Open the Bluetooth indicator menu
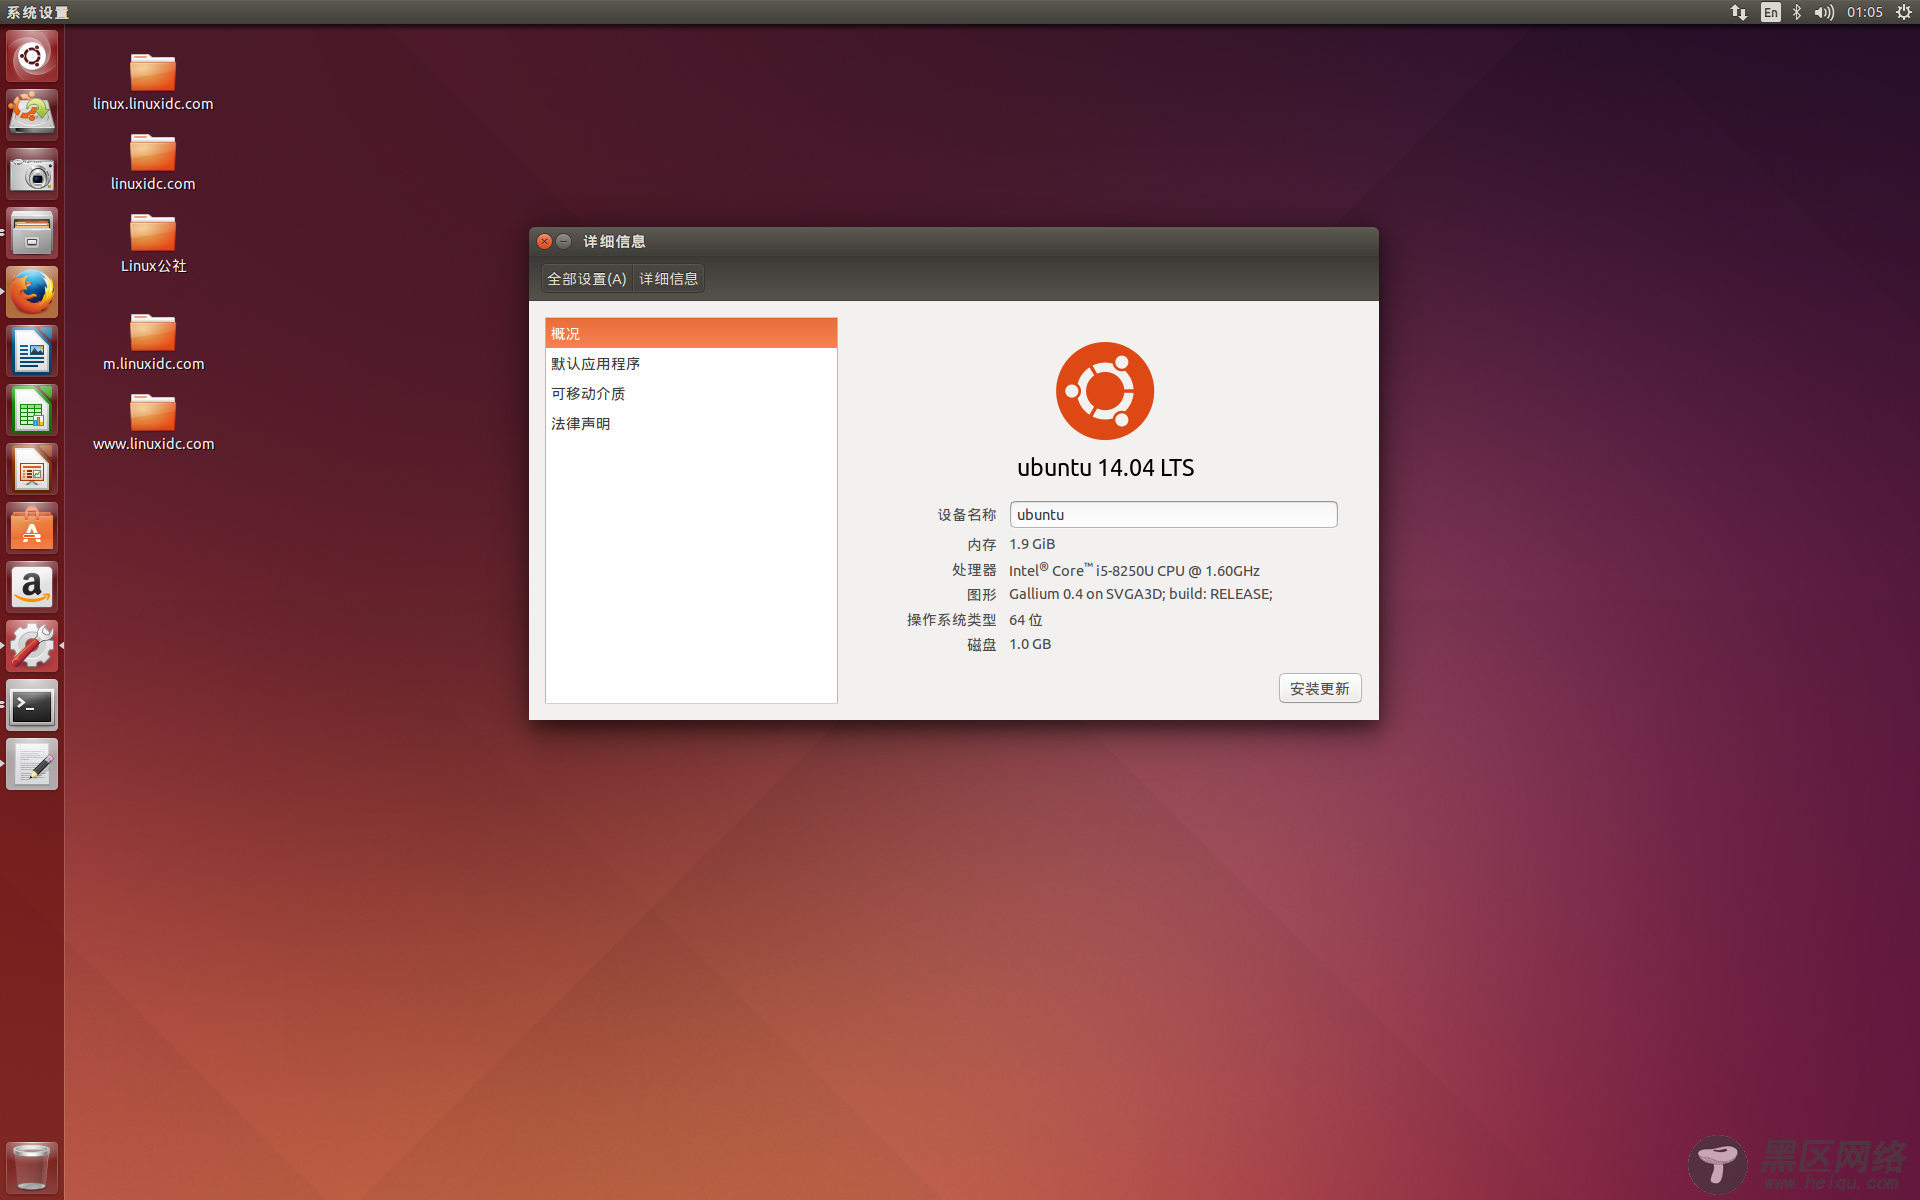Screen dimensions: 1920x1200 click(x=1797, y=12)
